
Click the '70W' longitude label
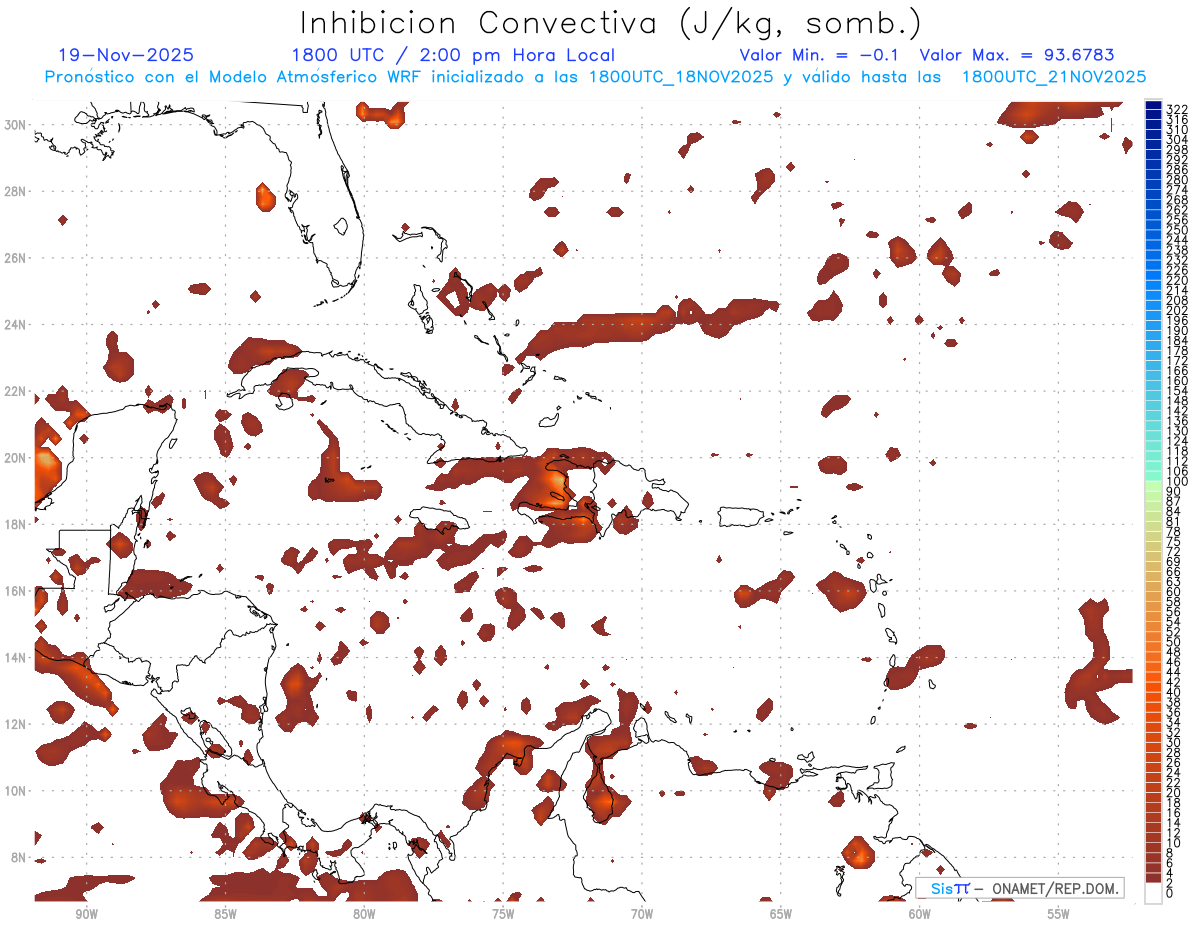pyautogui.click(x=642, y=914)
